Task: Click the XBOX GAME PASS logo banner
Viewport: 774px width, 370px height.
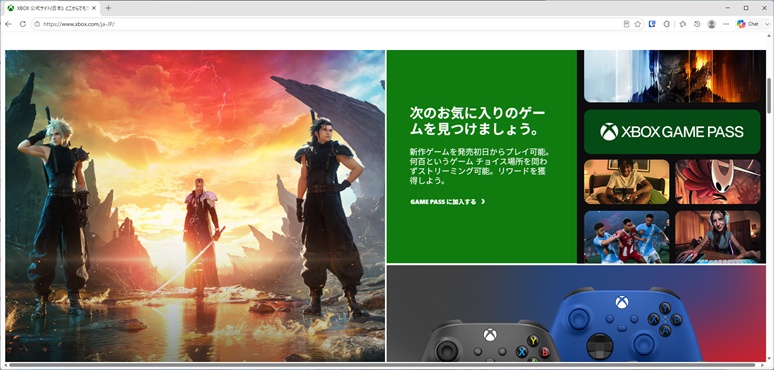Action: coord(672,132)
